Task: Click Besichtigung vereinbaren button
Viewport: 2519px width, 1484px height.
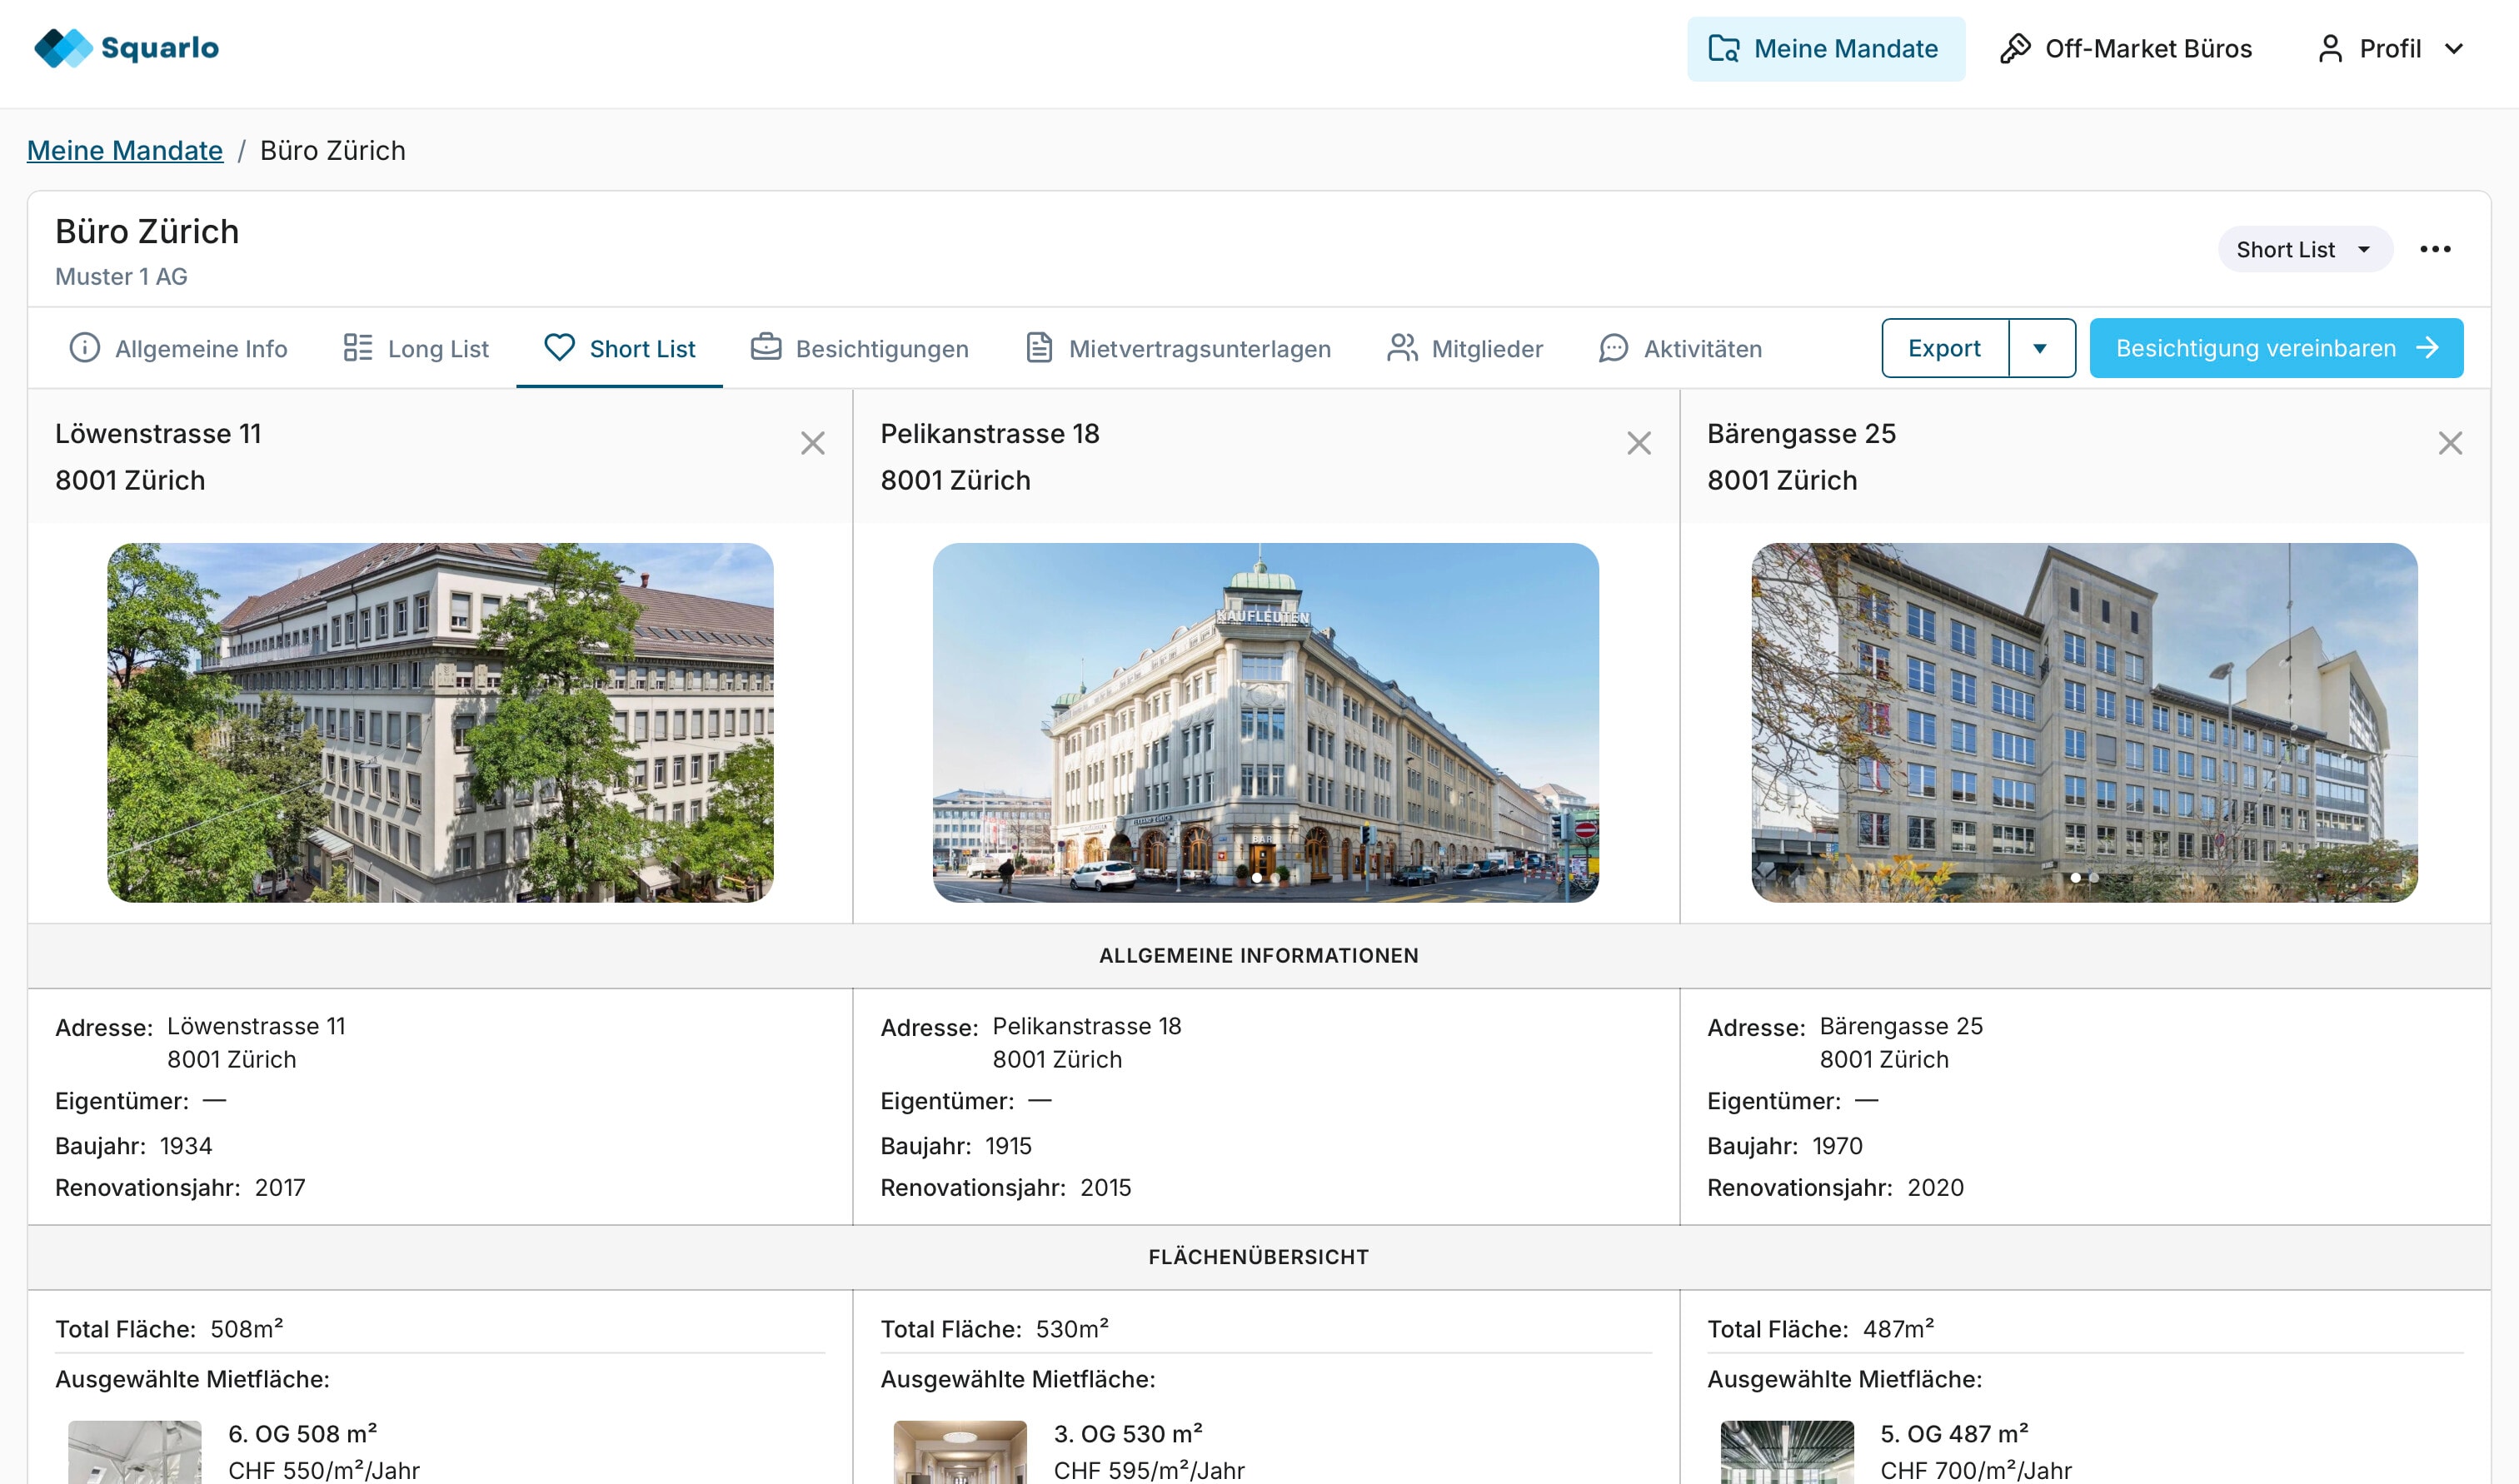Action: 2275,348
